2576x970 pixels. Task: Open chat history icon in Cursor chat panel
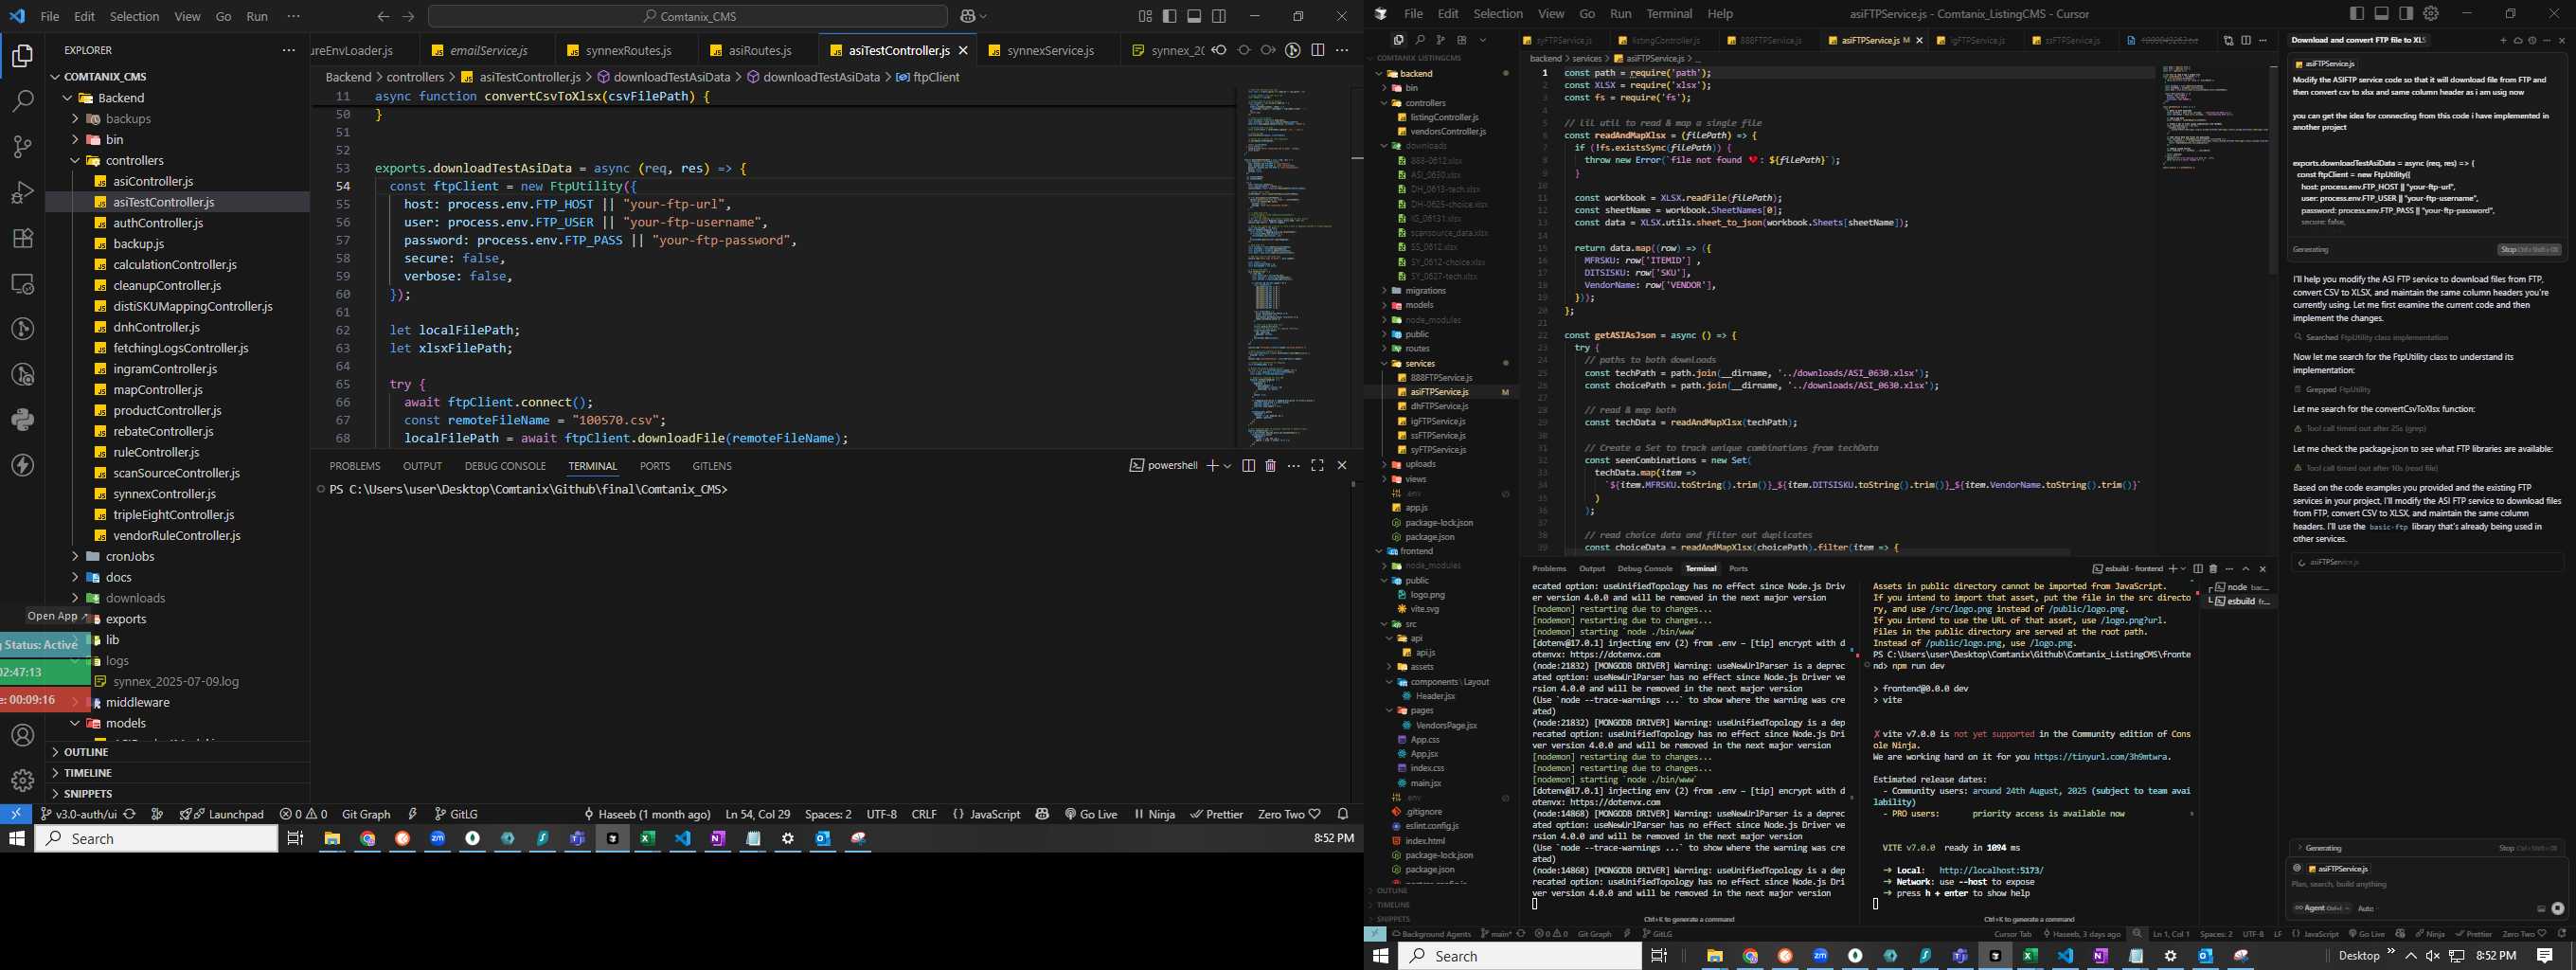(x=2532, y=40)
